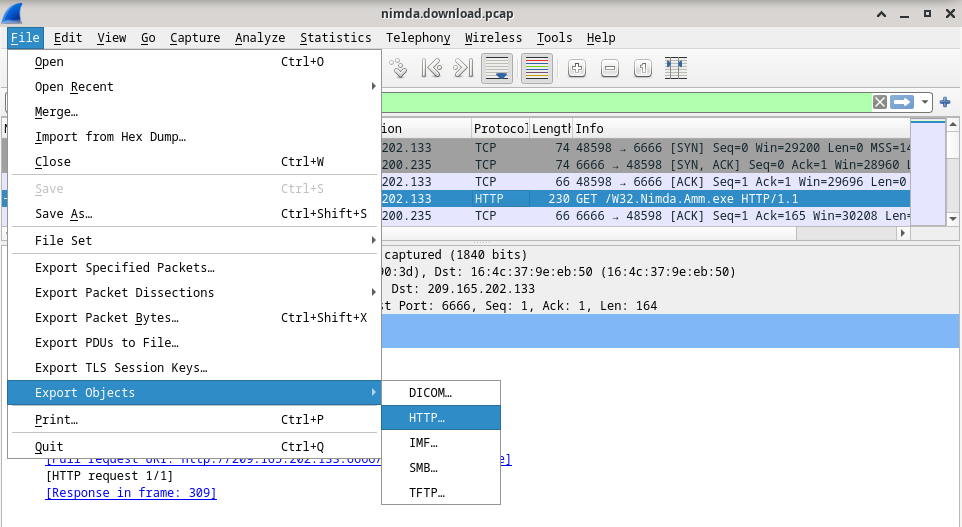
Task: Toggle packet list colorization icon
Action: [x=537, y=68]
